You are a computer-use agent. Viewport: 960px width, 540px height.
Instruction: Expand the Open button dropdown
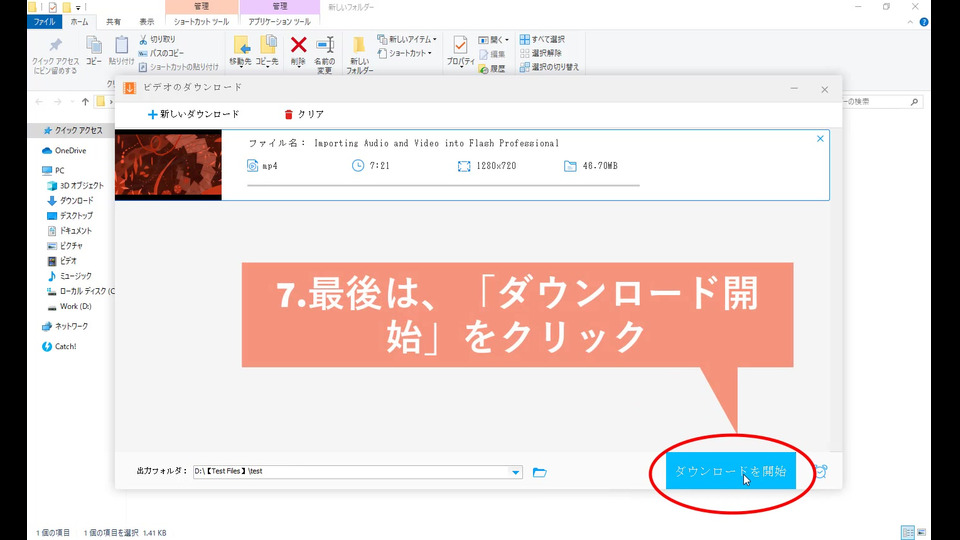pos(493,40)
